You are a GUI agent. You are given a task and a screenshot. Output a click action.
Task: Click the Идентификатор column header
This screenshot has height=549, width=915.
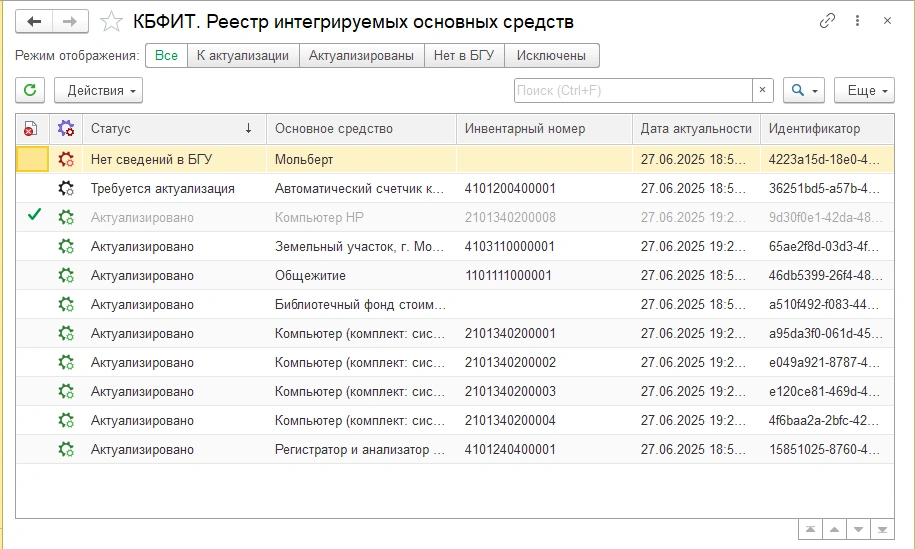tap(827, 128)
